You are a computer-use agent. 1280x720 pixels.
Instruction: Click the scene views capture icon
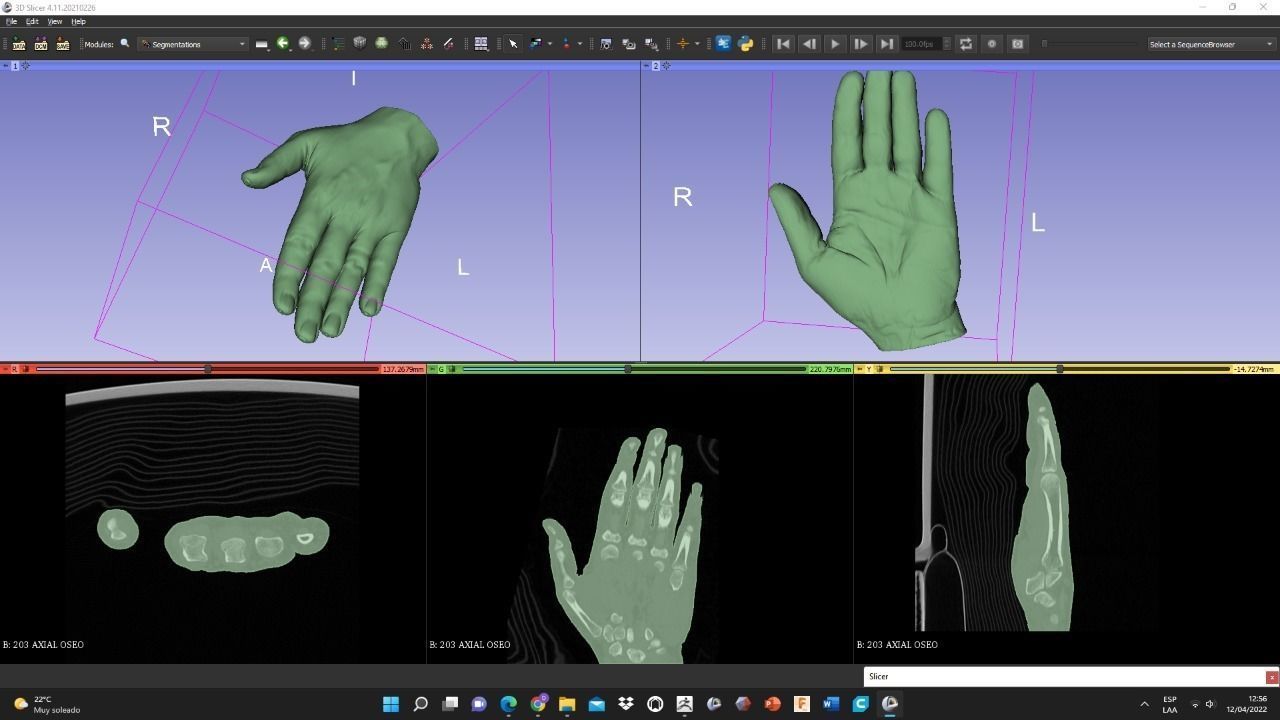(629, 44)
